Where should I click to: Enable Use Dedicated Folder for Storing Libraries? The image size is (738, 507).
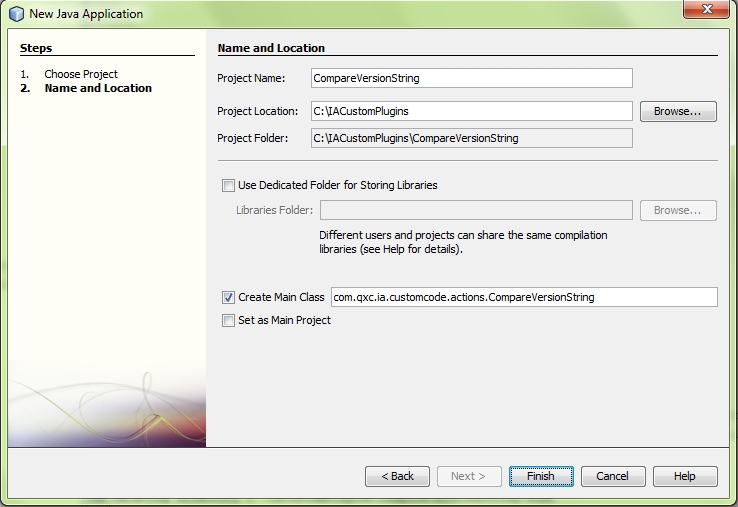pyautogui.click(x=228, y=185)
